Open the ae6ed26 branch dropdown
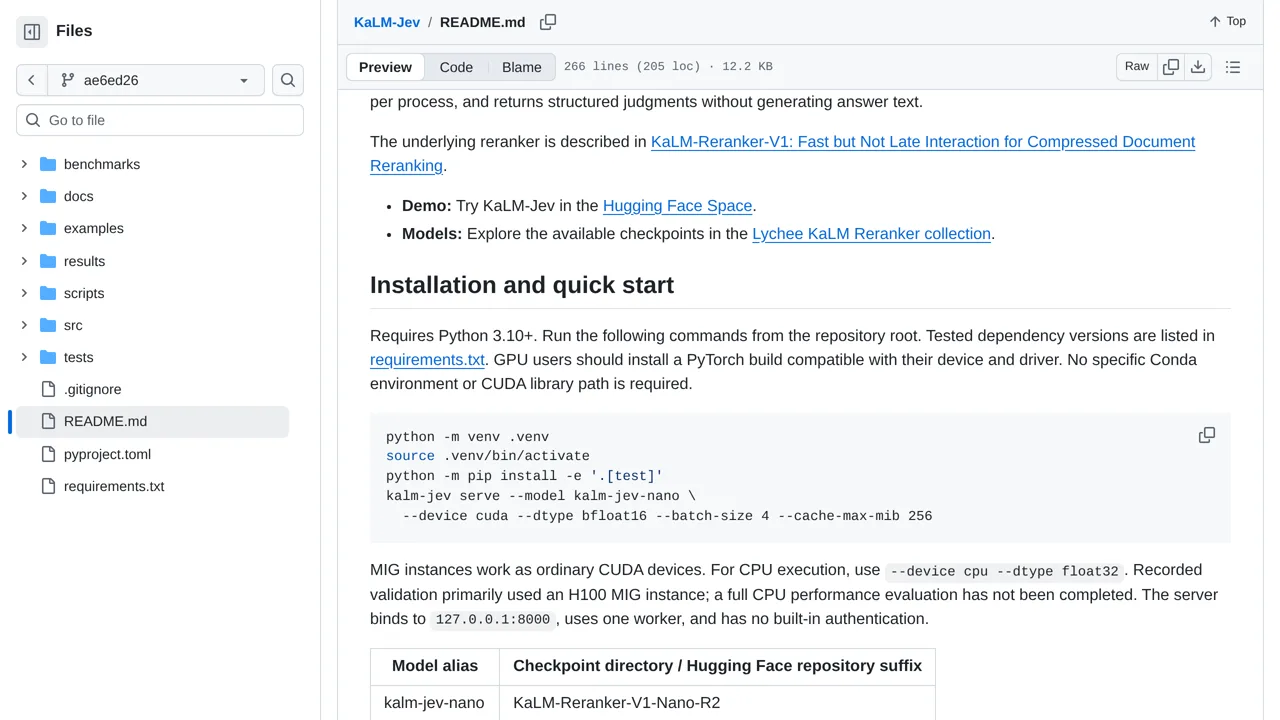Image resolution: width=1280 pixels, height=720 pixels. 156,80
